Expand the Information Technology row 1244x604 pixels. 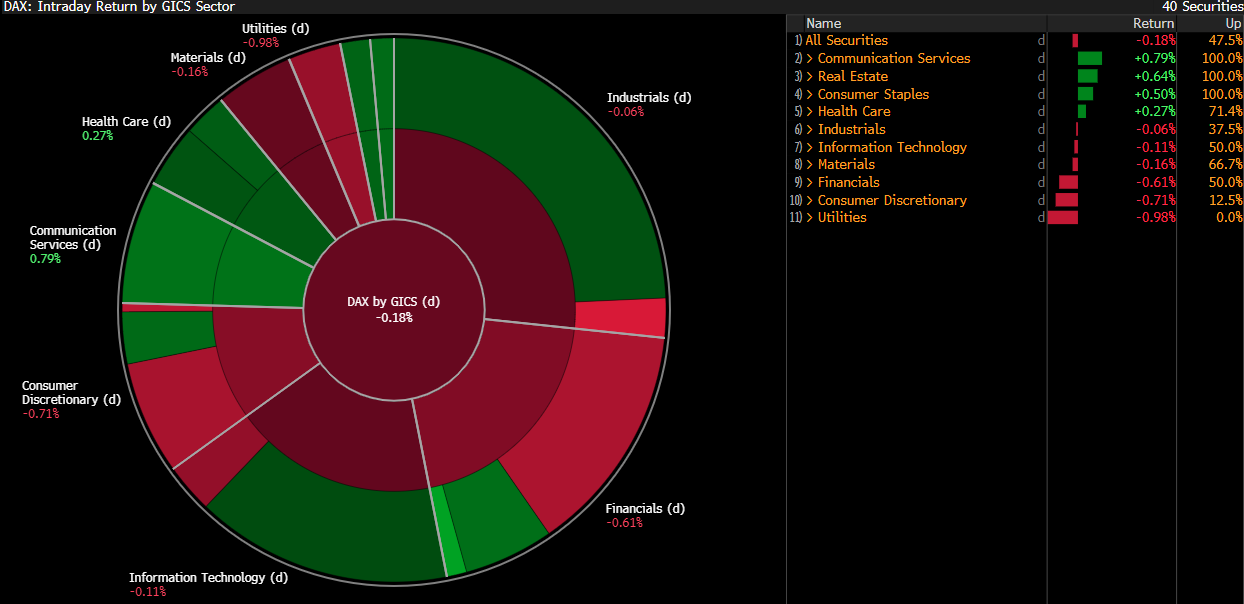coord(810,147)
